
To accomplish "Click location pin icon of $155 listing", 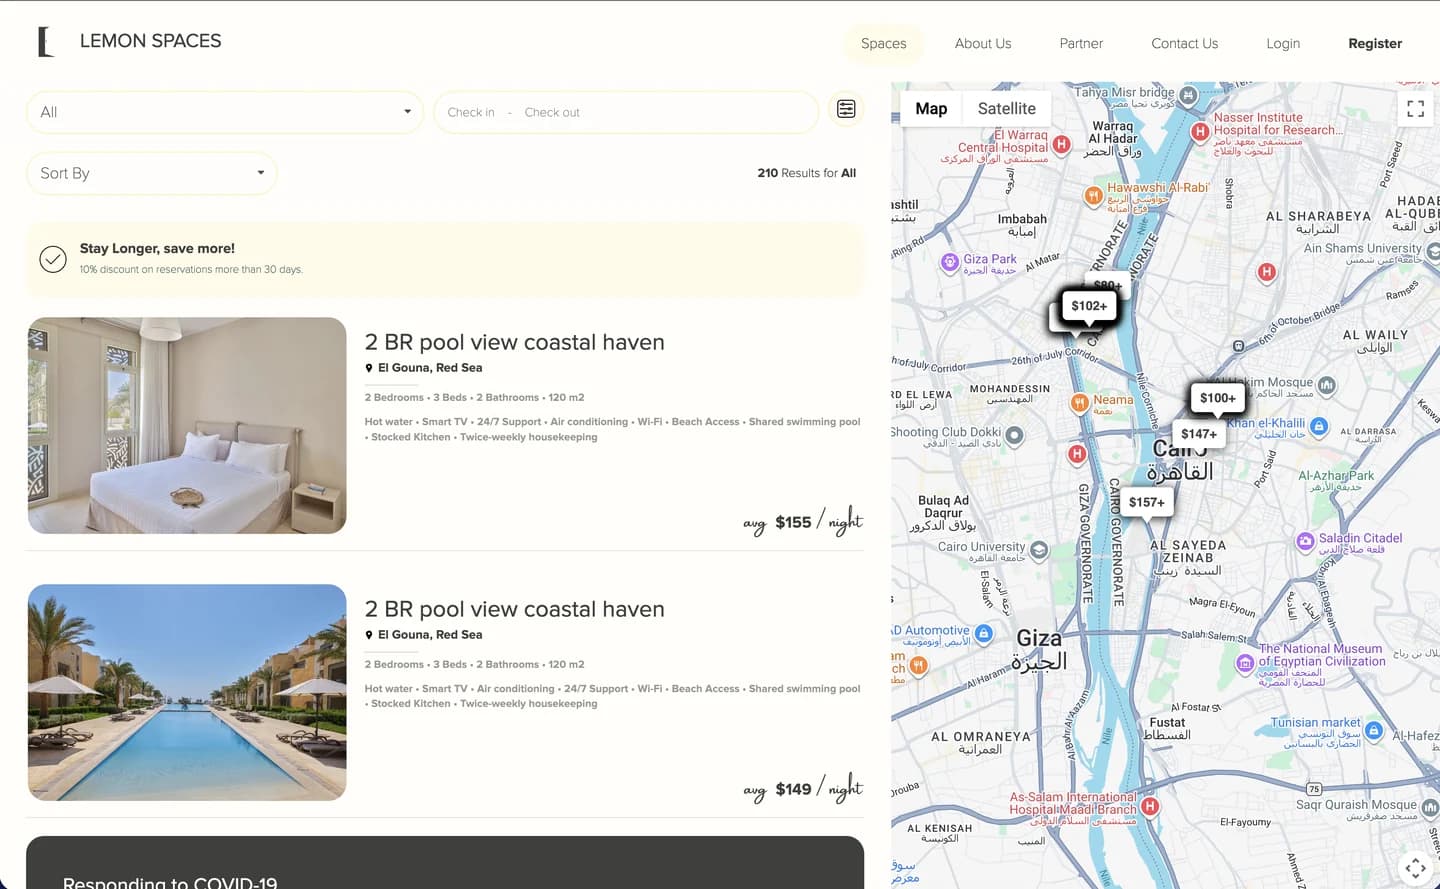I will click(x=369, y=368).
